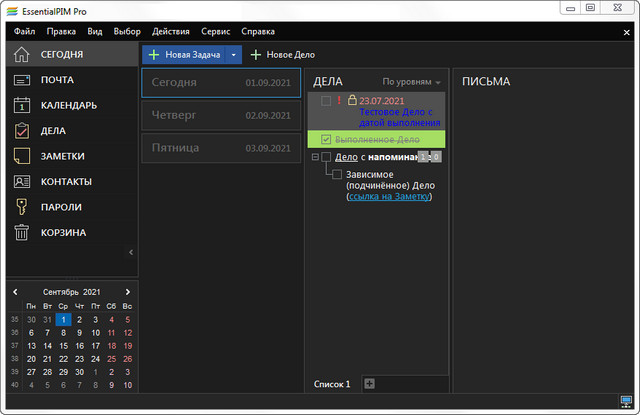Go to next month in mini calendar

coord(127,291)
